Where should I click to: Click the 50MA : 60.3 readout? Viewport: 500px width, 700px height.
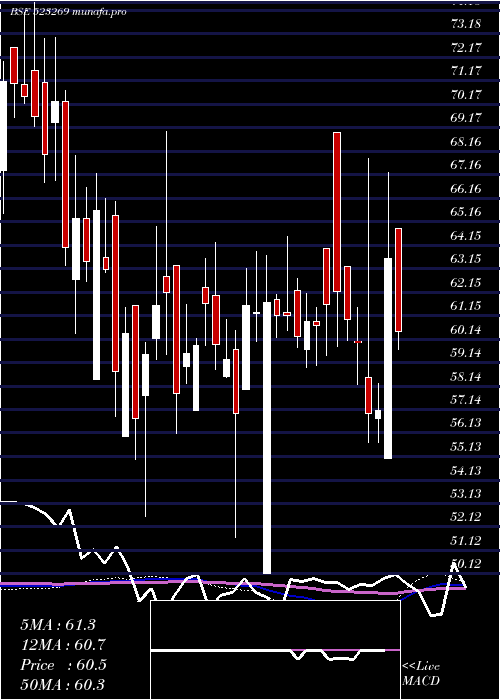(63, 685)
